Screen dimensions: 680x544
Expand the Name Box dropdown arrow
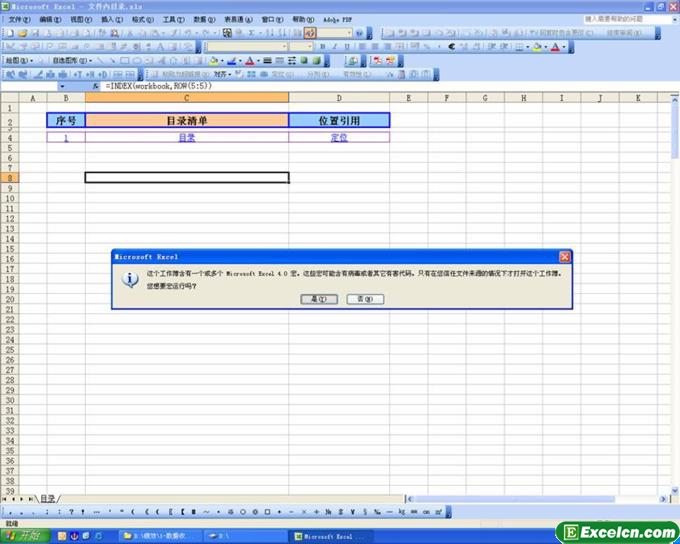point(62,87)
